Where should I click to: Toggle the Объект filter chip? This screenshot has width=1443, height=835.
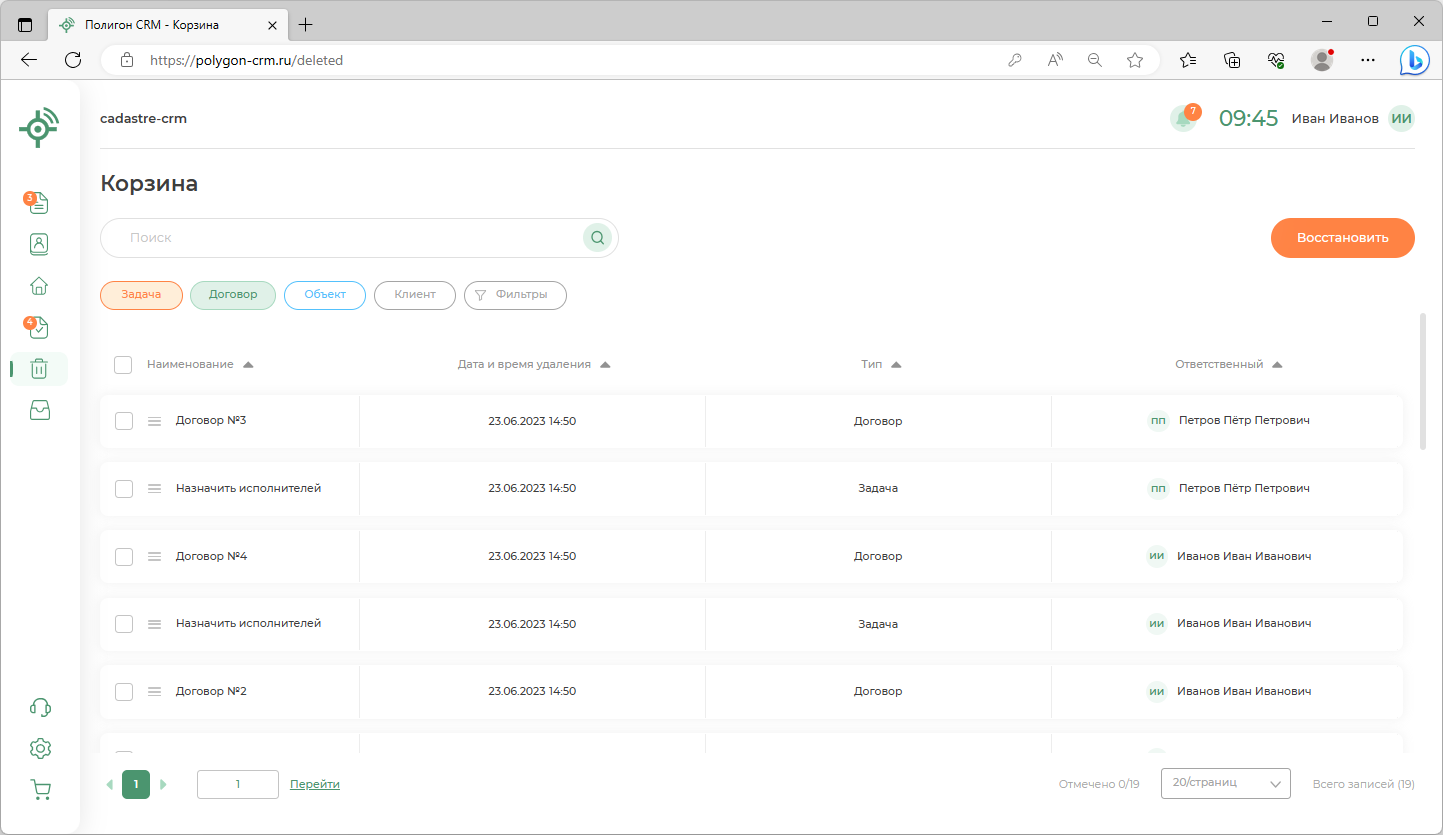[325, 295]
